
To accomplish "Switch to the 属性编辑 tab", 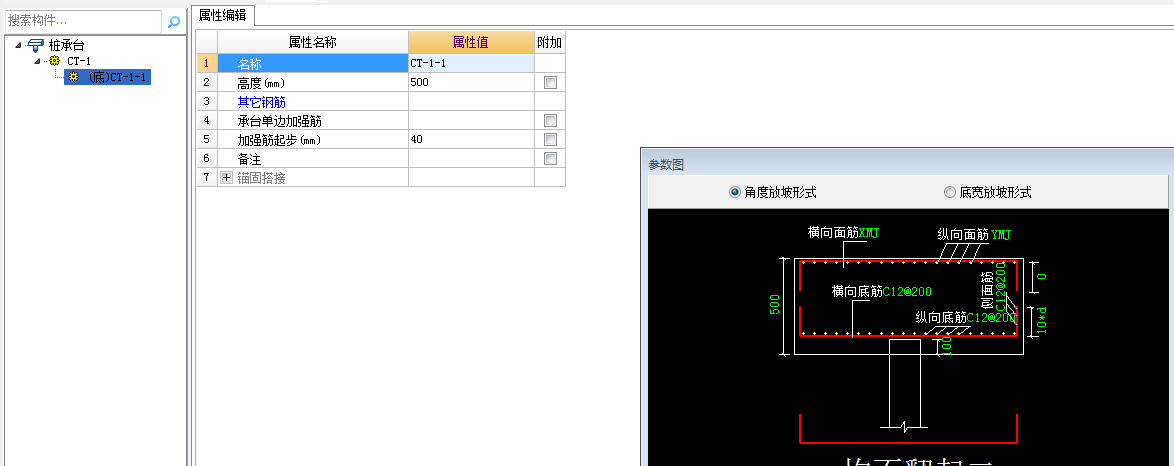I will click(x=222, y=14).
